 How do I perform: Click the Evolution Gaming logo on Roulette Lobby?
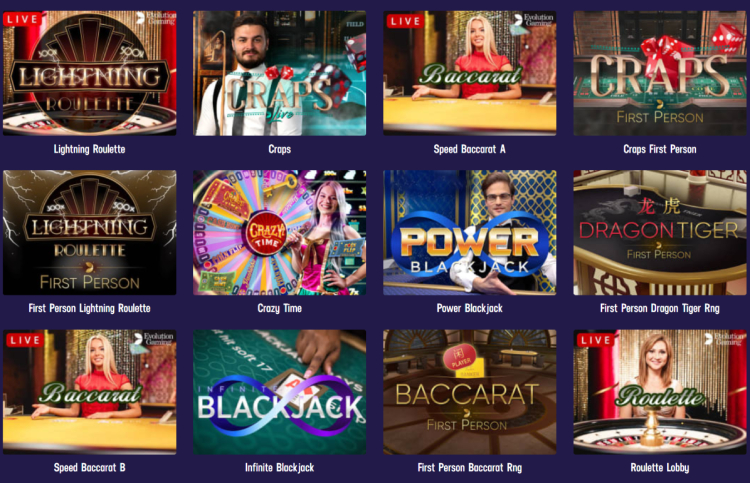(x=725, y=339)
